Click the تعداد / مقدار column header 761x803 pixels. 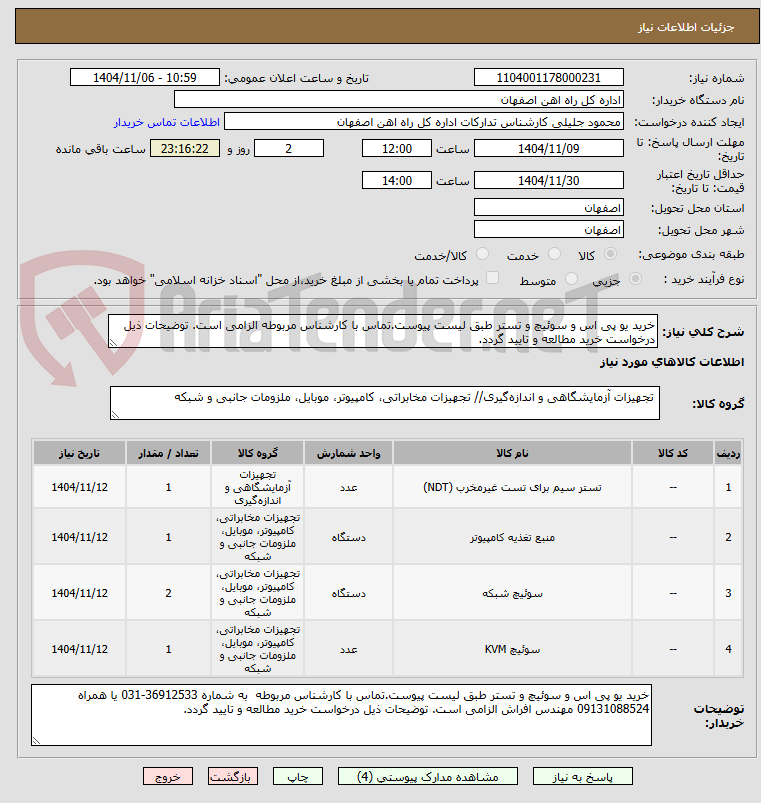(168, 453)
